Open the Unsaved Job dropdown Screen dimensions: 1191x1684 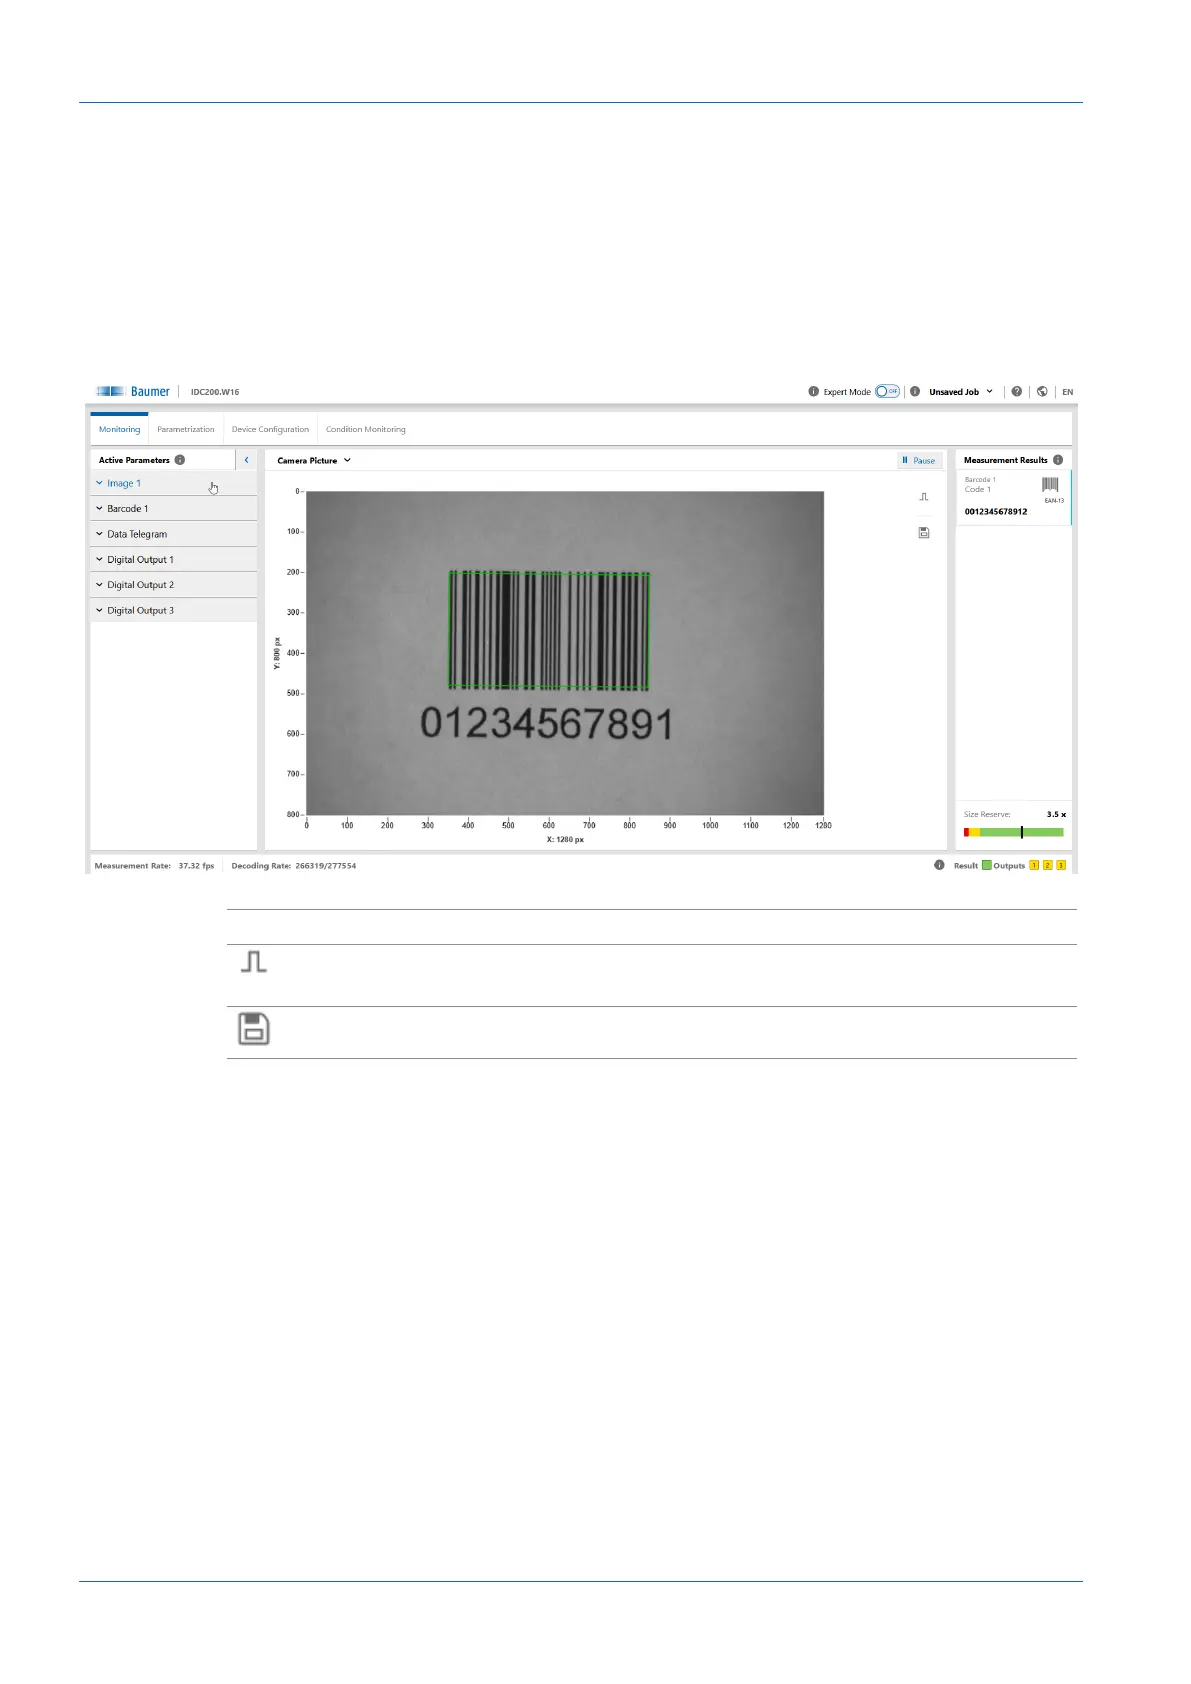pyautogui.click(x=960, y=392)
